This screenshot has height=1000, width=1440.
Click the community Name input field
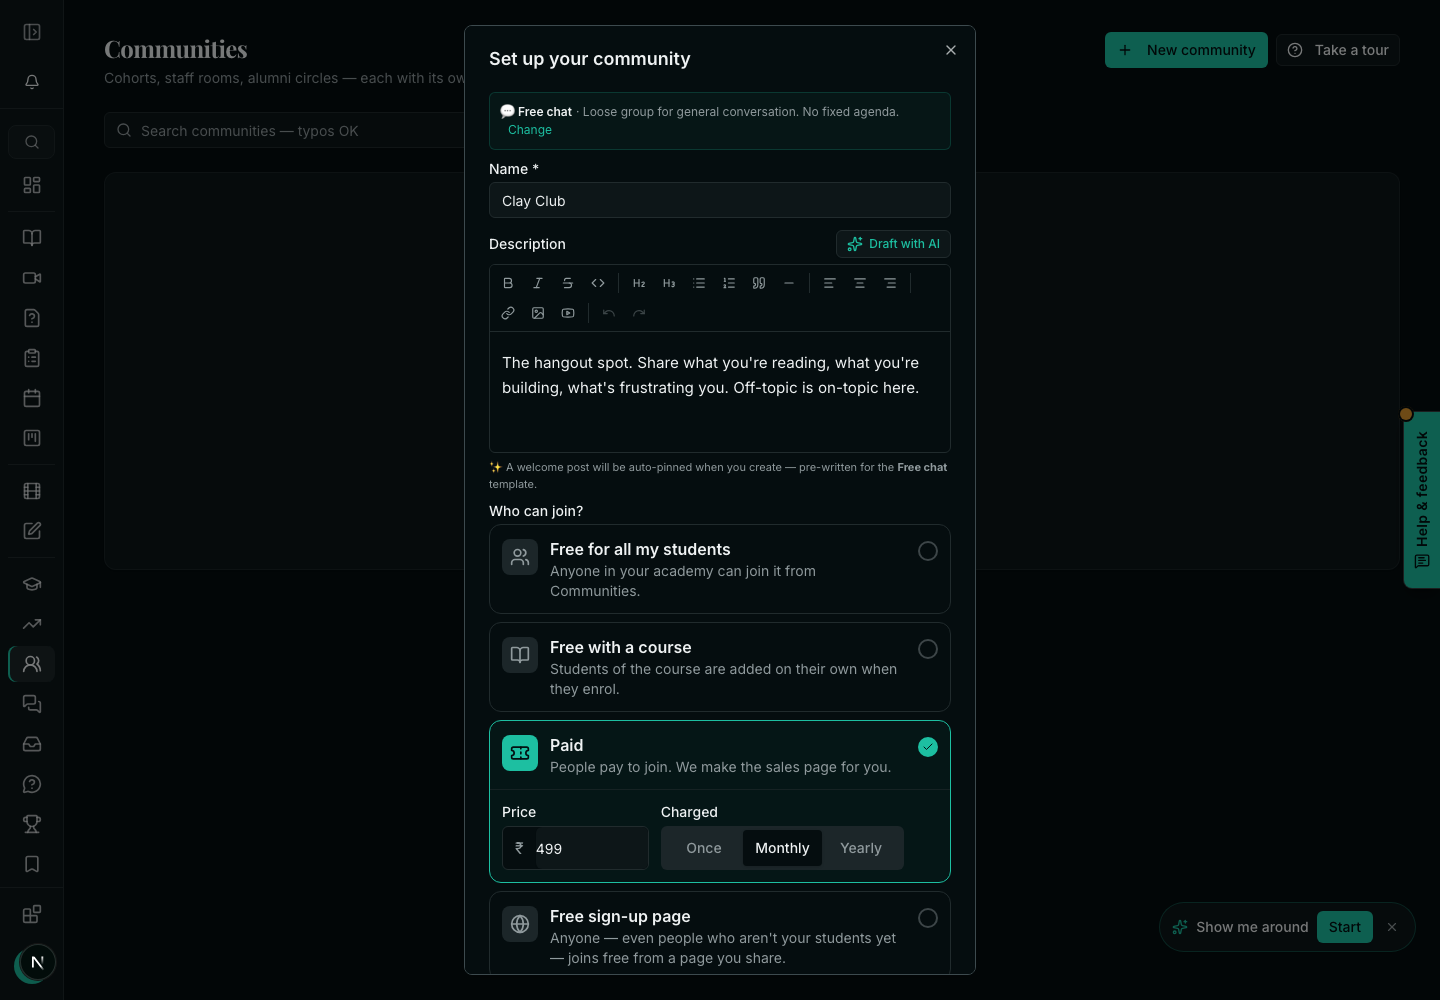720,200
